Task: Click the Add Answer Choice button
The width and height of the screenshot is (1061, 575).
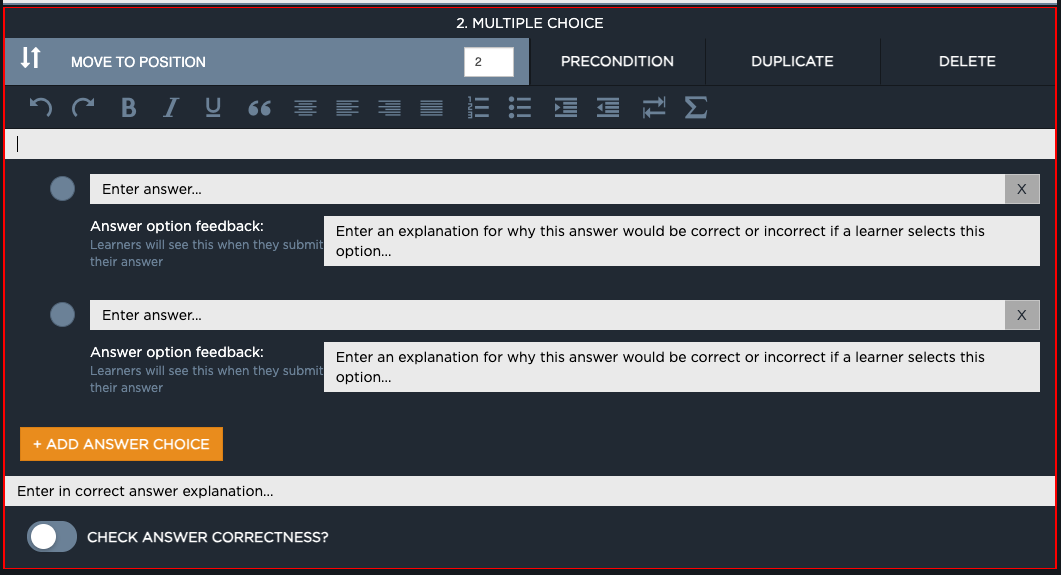Action: tap(121, 444)
